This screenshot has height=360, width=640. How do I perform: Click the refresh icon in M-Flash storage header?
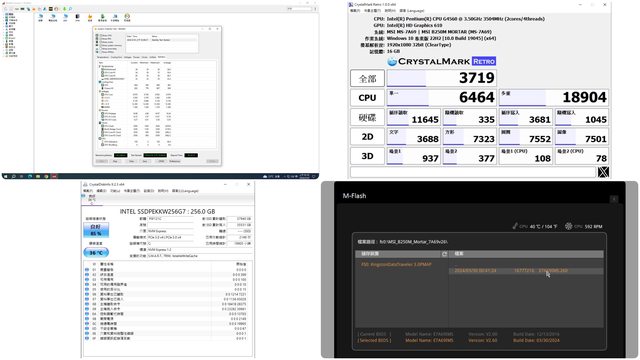[x=444, y=254]
